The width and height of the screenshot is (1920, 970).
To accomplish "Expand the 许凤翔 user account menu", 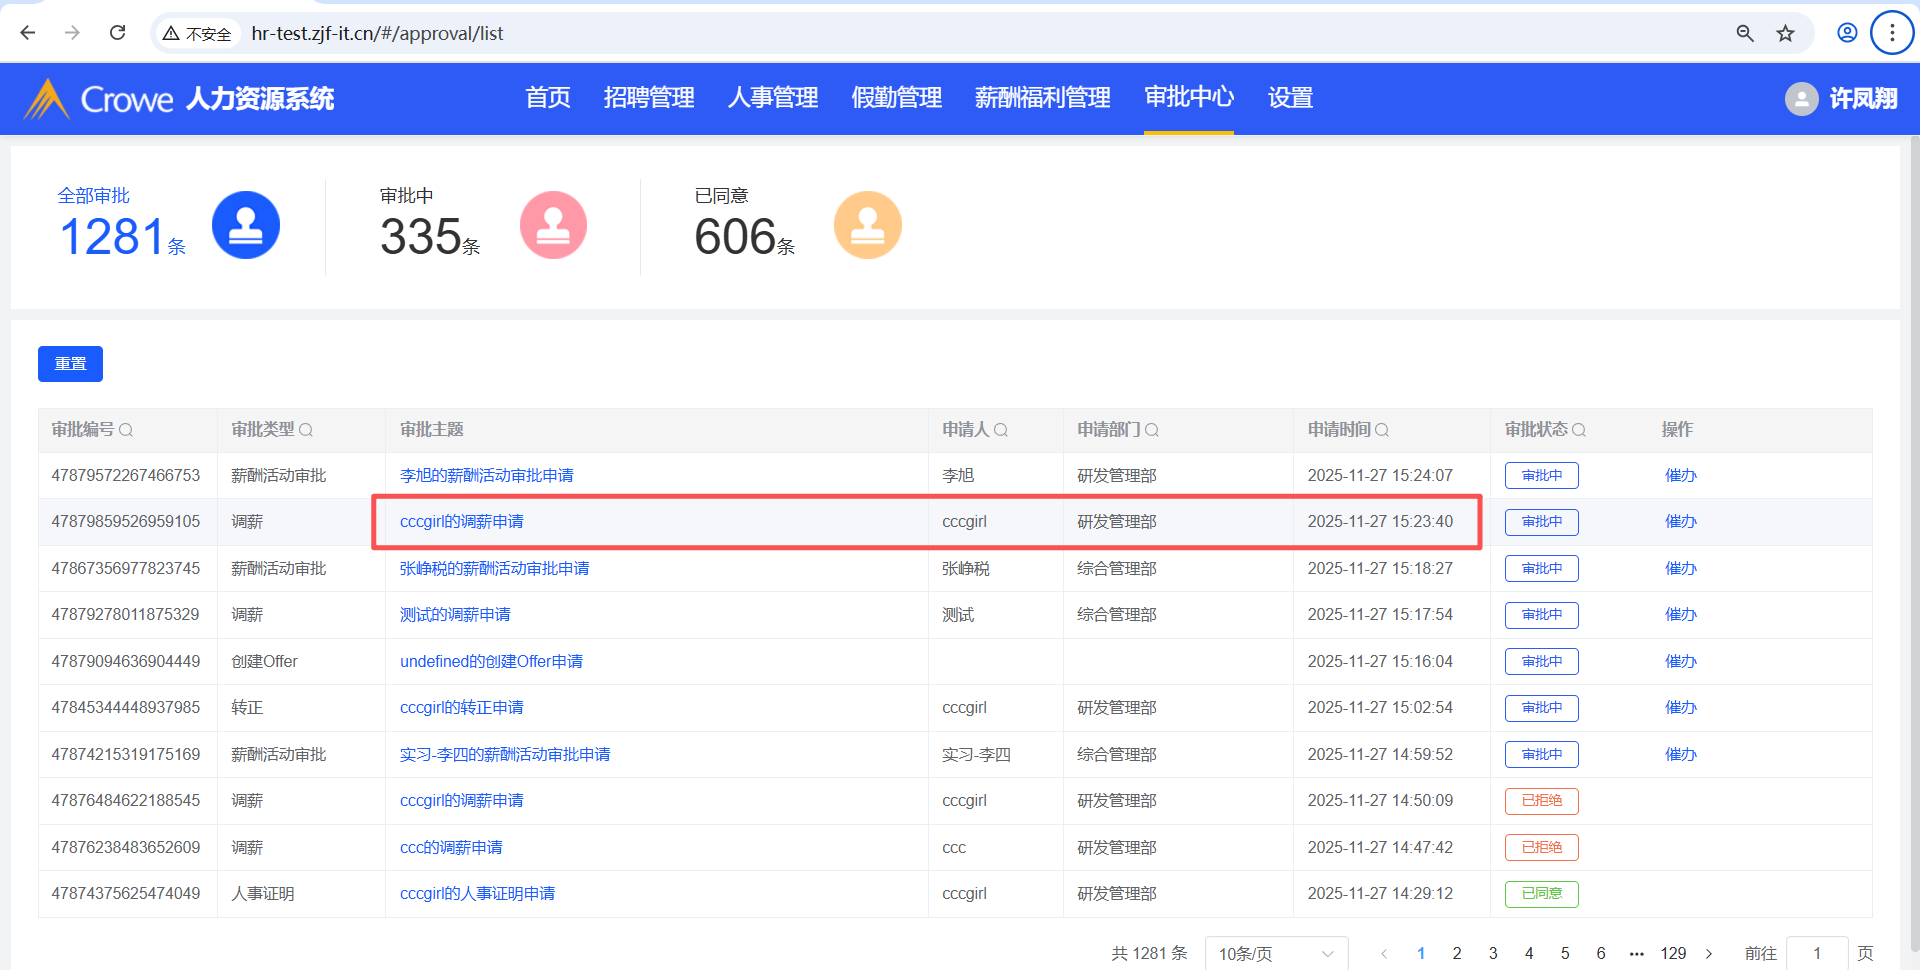I will [x=1841, y=98].
